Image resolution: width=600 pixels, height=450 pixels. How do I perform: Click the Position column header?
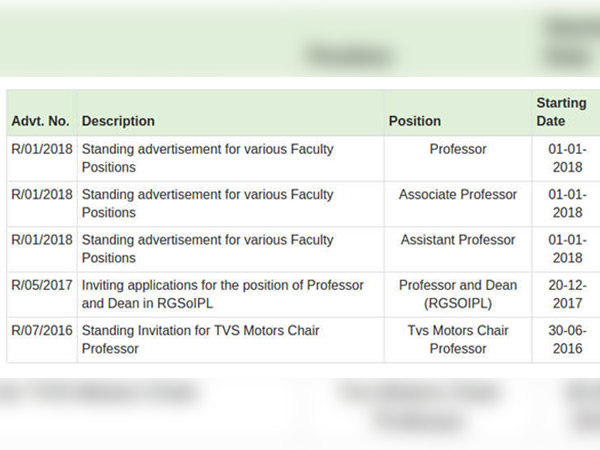tap(415, 121)
